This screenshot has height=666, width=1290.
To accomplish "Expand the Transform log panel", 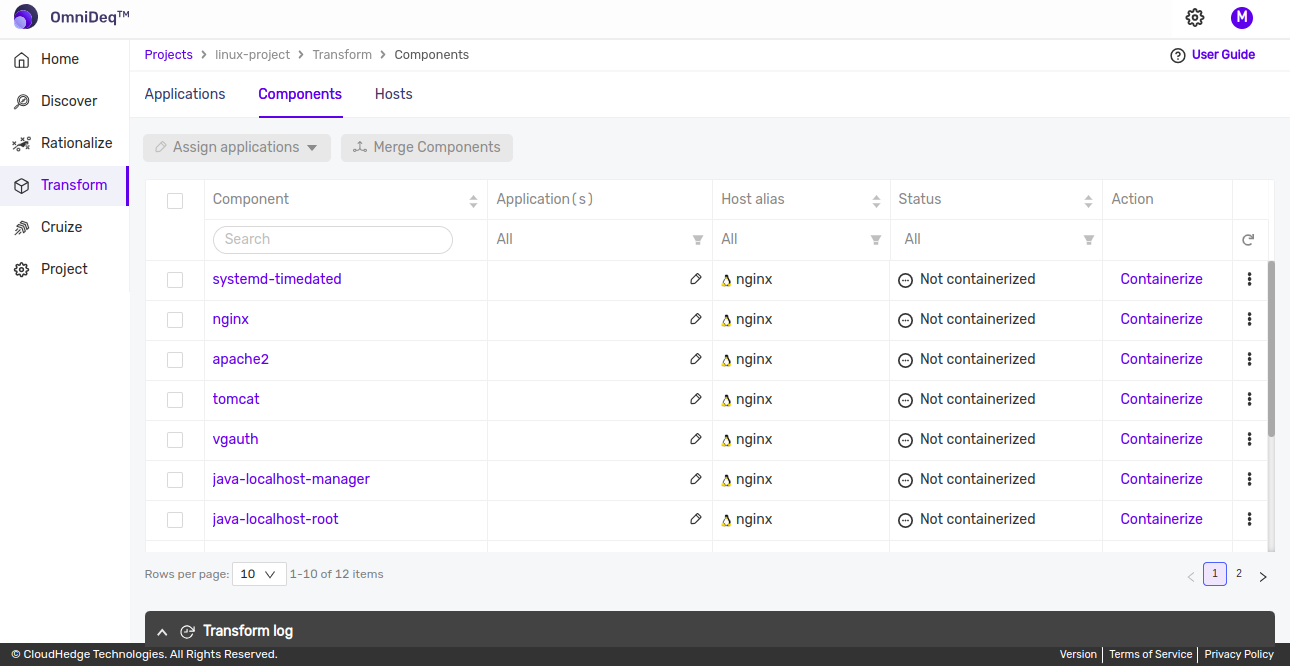I will pos(162,632).
